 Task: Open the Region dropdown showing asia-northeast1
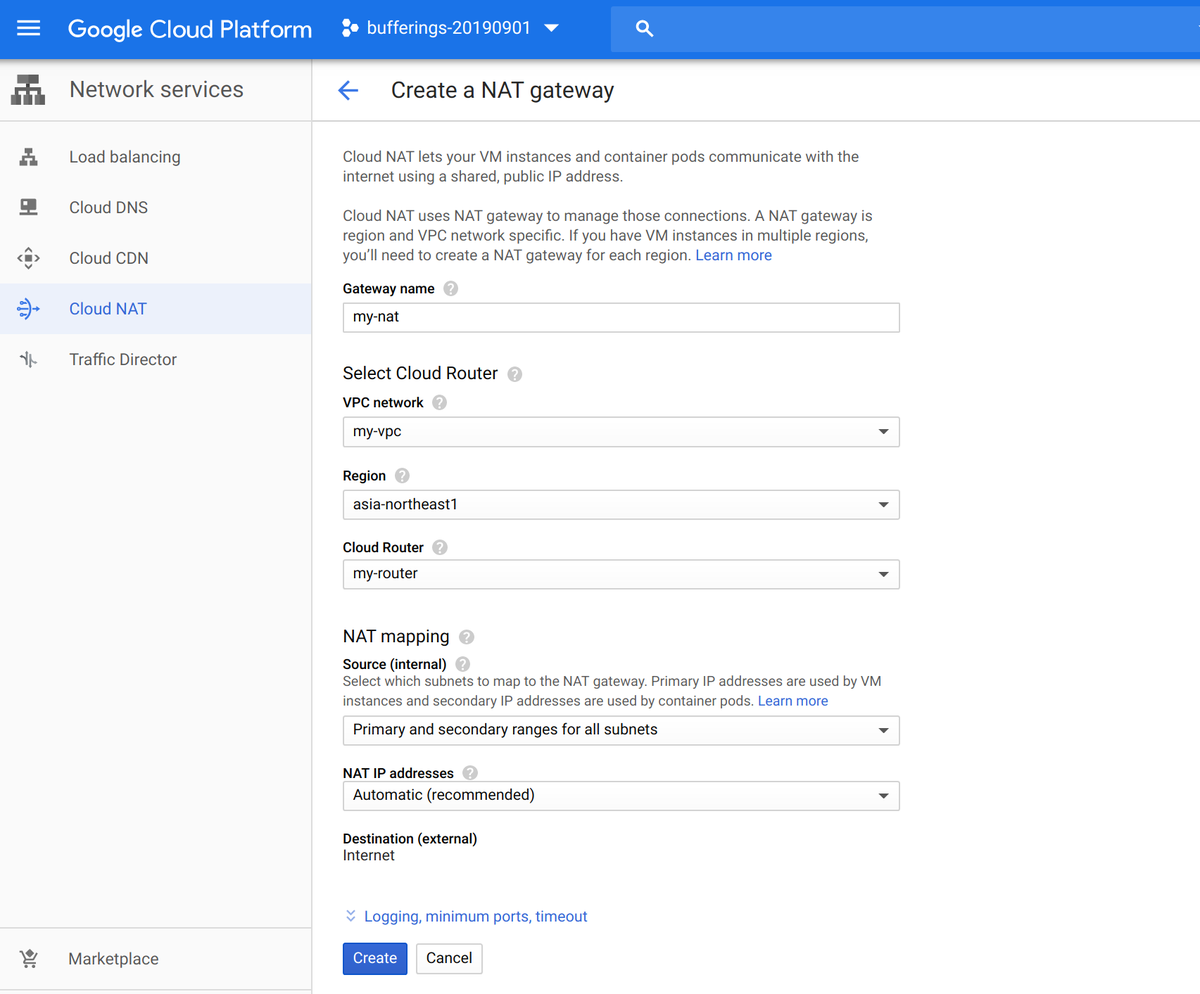(621, 505)
